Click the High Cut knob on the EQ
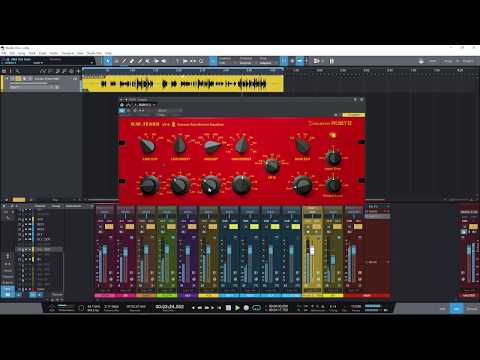480x360 pixels. 302,145
